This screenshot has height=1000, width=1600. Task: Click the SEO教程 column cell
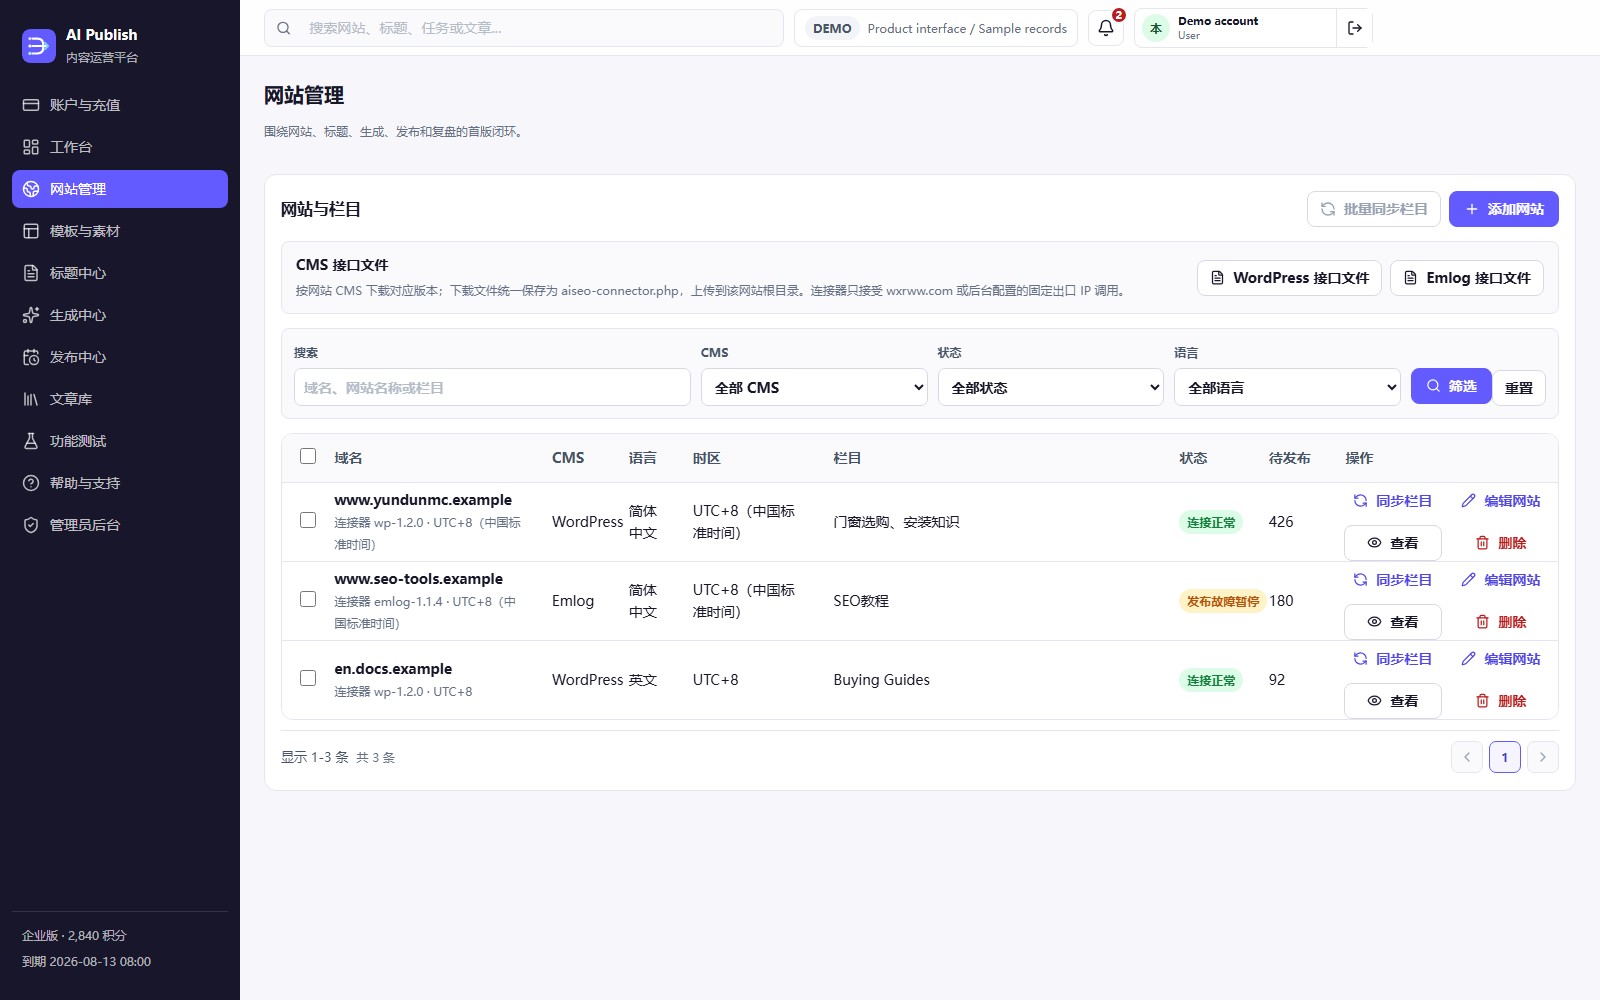(x=861, y=601)
